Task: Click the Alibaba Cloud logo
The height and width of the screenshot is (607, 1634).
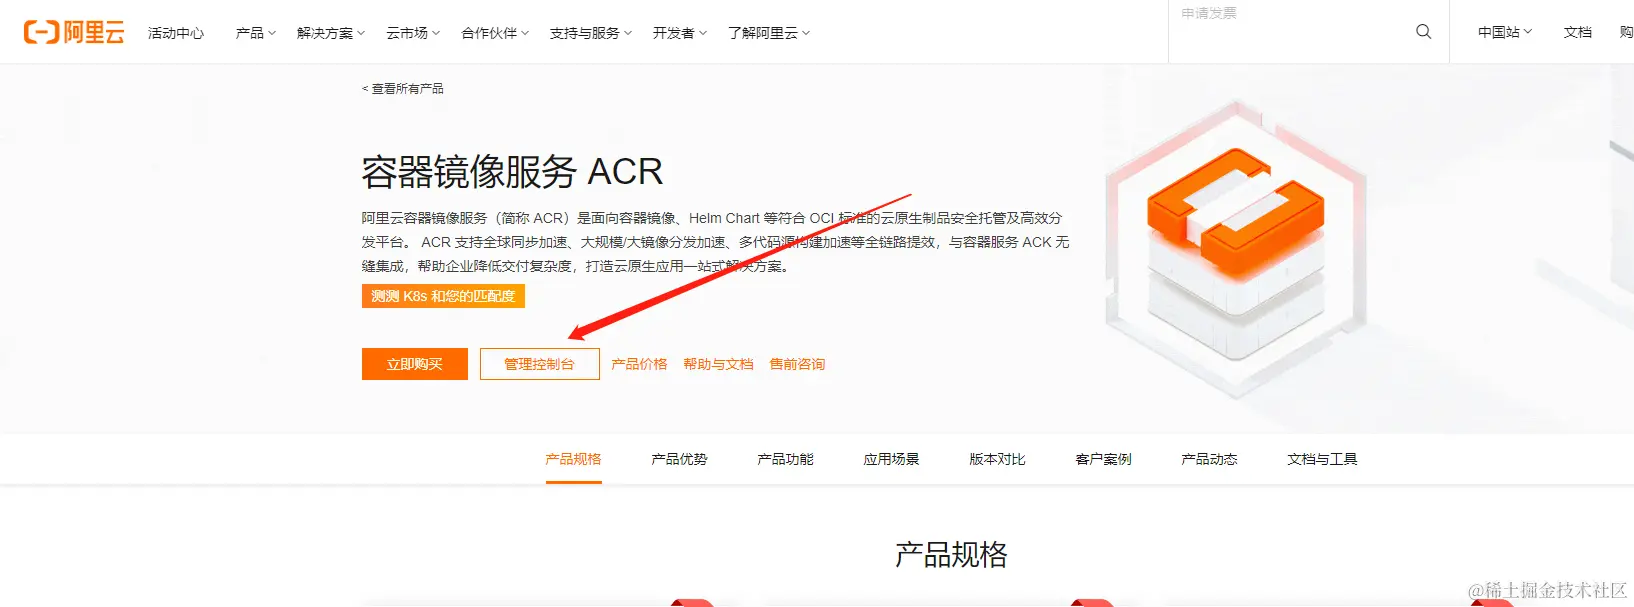Action: (74, 32)
